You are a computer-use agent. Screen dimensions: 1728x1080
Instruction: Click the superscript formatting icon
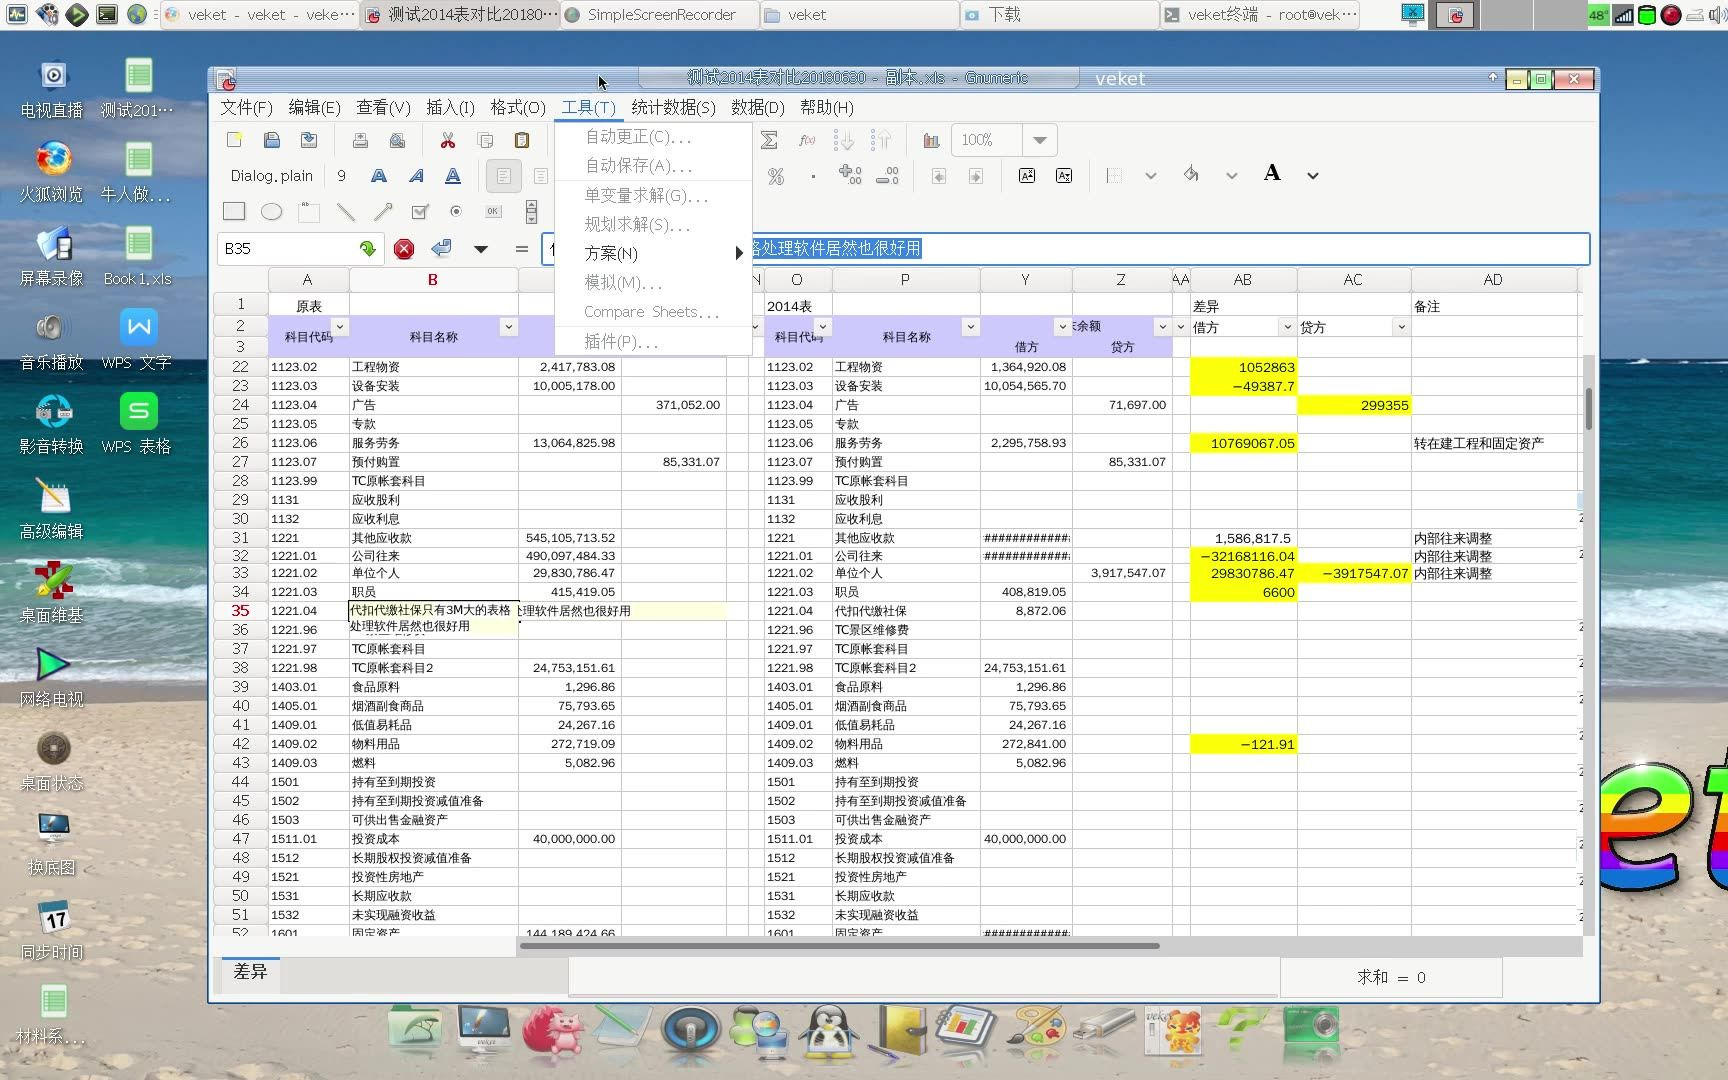click(1027, 176)
